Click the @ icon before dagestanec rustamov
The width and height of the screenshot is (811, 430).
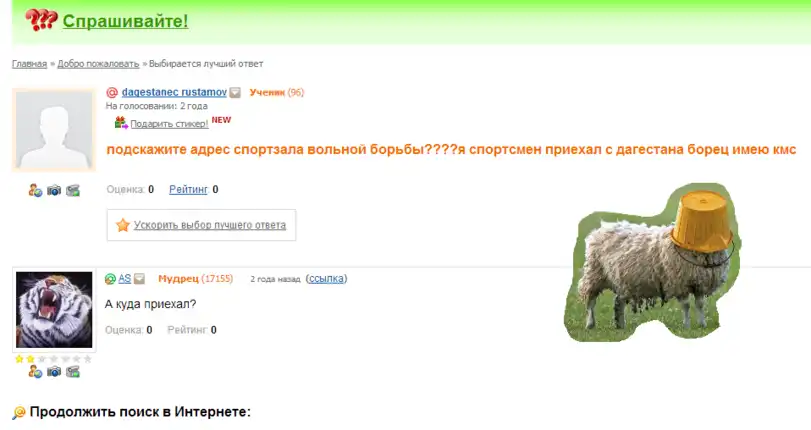point(112,93)
